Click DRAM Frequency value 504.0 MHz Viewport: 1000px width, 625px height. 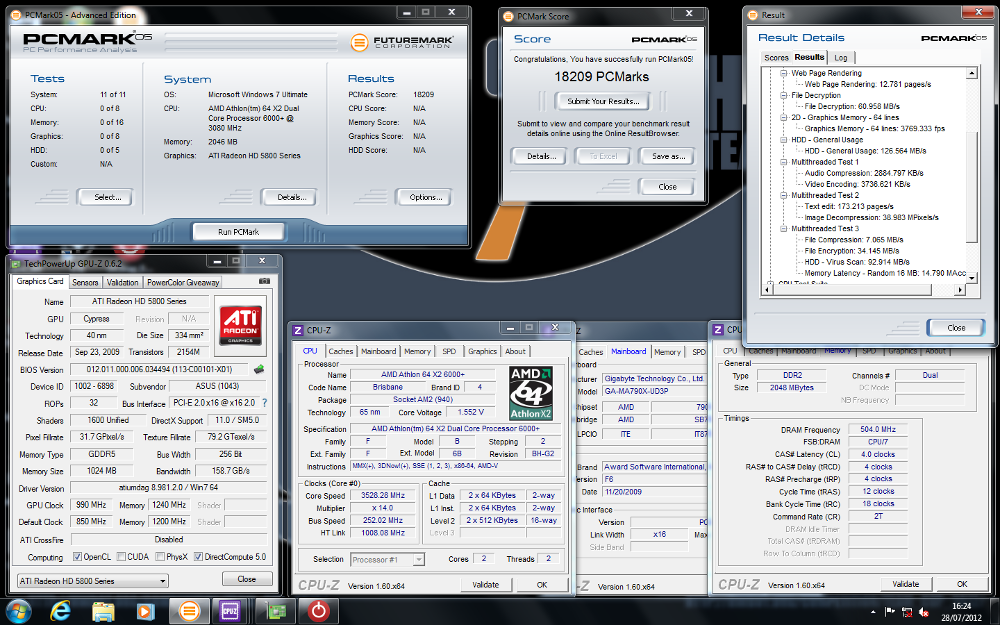click(x=878, y=430)
